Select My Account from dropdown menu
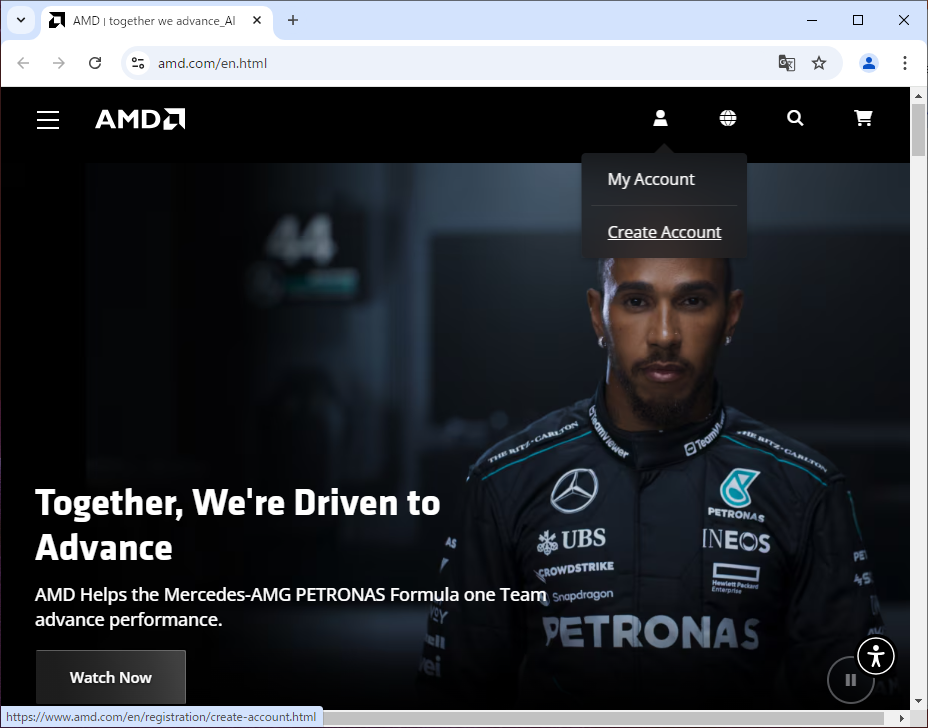 point(651,180)
